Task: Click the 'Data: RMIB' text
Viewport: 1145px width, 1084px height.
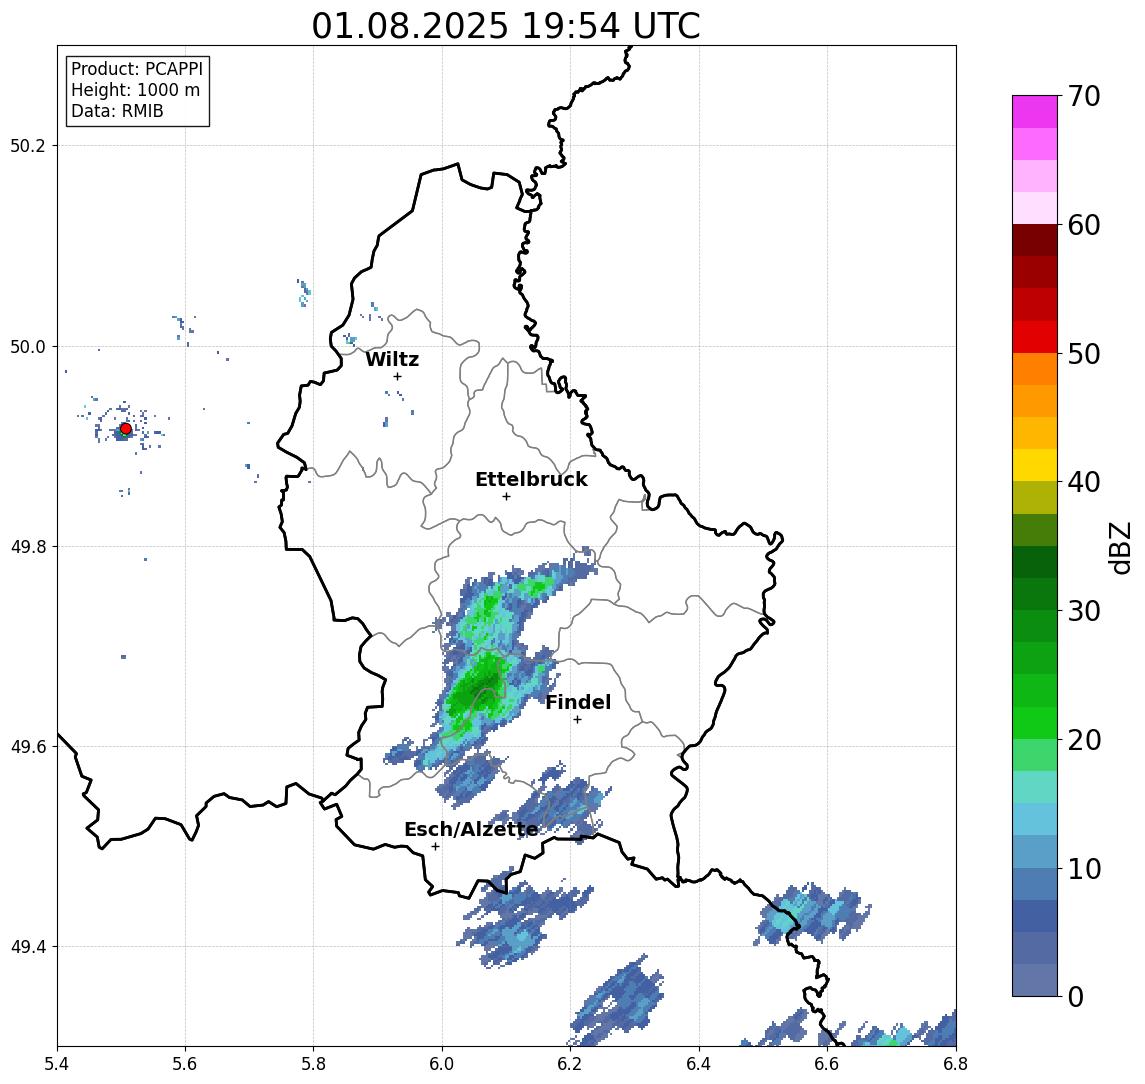Action: (117, 111)
